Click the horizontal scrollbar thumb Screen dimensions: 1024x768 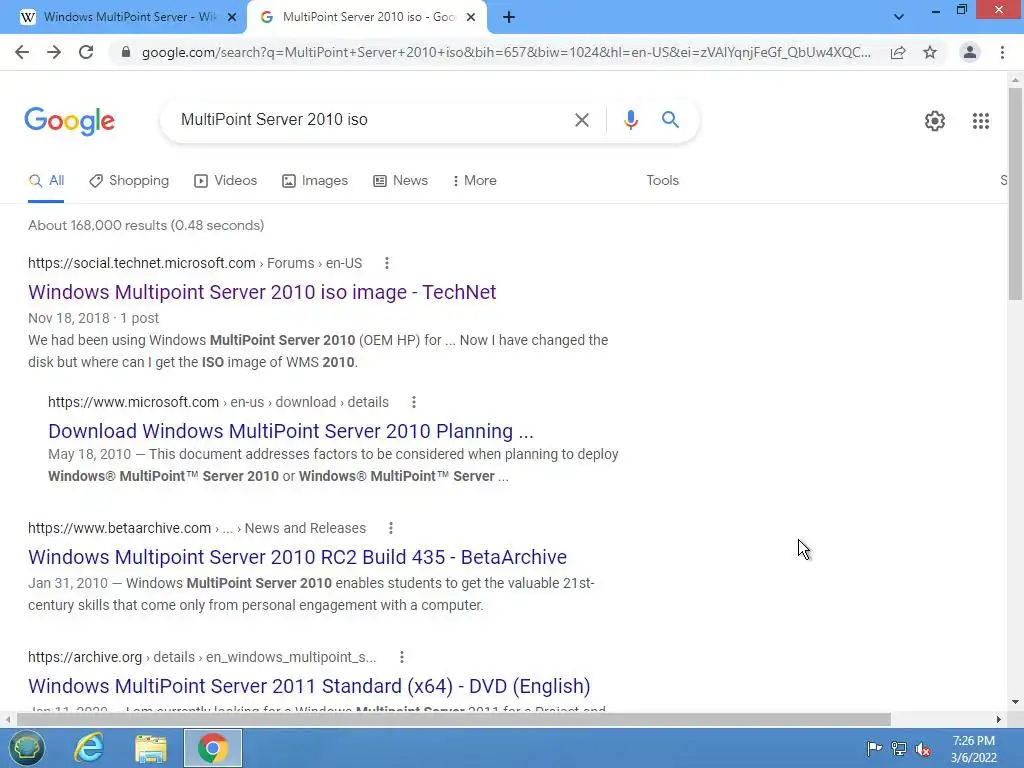tap(454, 720)
